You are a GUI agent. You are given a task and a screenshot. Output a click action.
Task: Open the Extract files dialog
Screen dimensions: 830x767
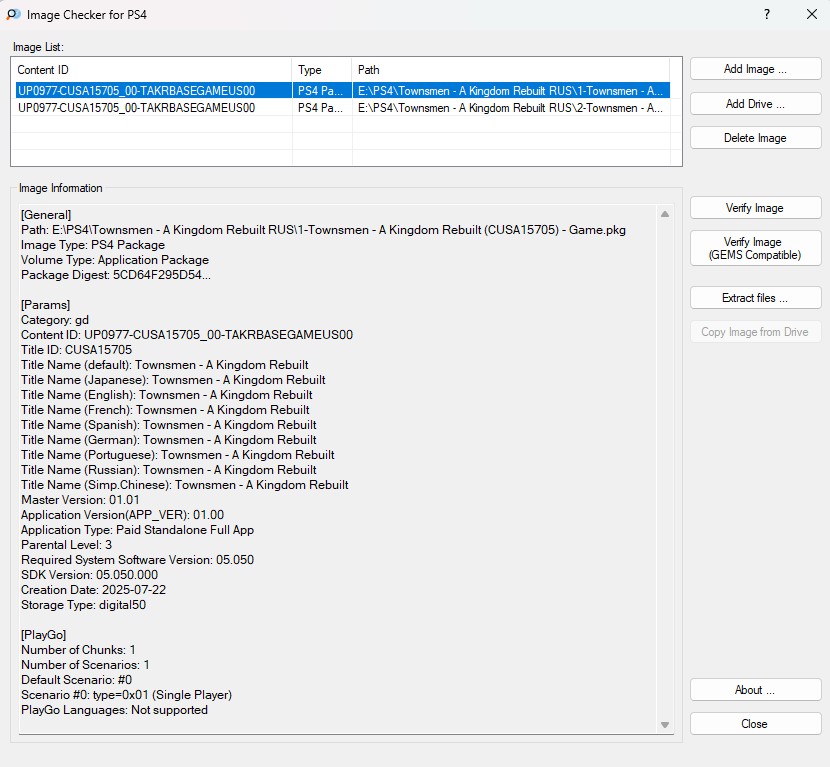755,298
